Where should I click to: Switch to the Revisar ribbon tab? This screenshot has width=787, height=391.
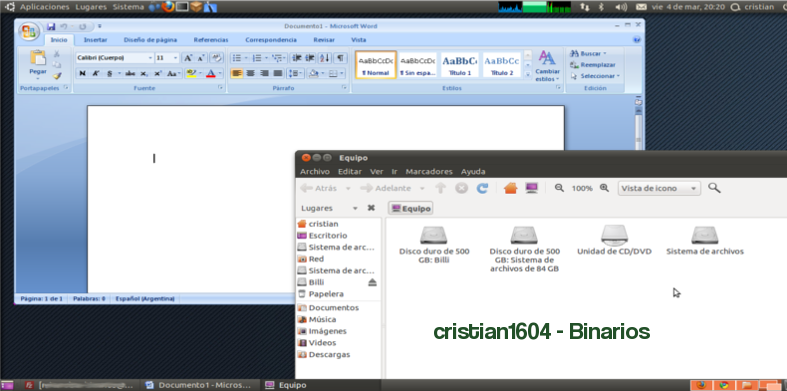324,40
